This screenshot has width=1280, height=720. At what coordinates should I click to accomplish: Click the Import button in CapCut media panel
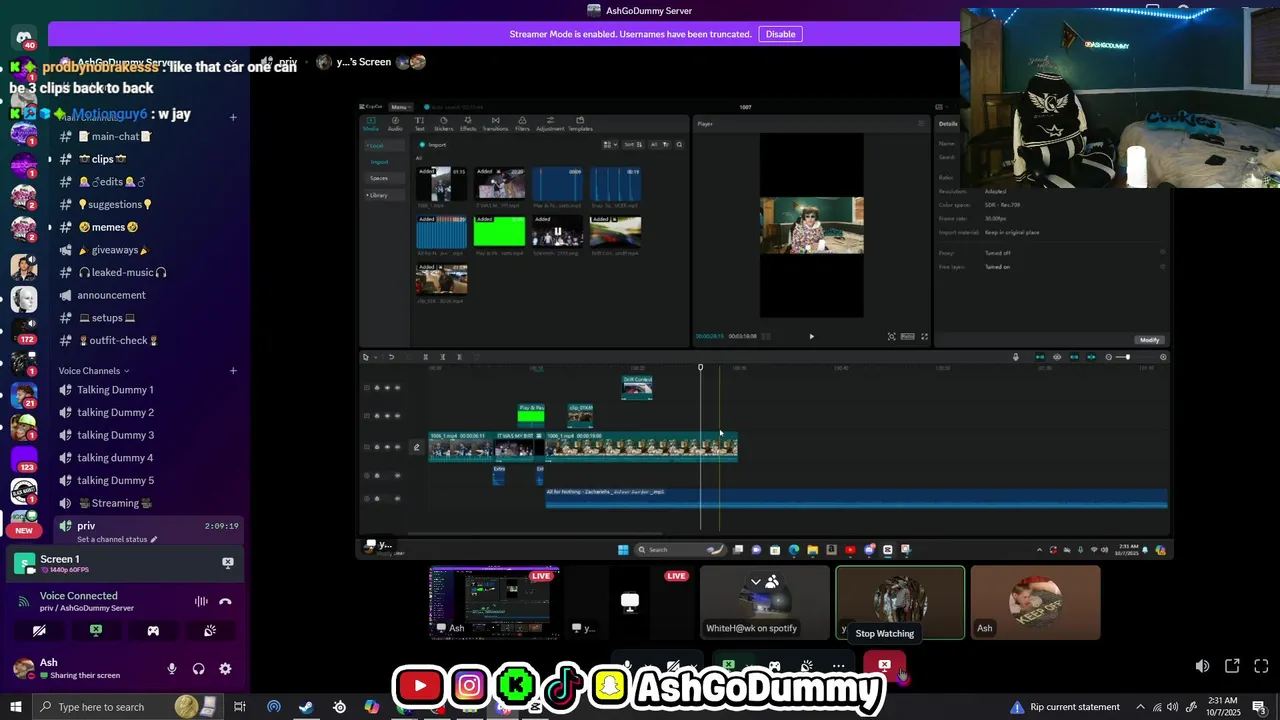[433, 145]
